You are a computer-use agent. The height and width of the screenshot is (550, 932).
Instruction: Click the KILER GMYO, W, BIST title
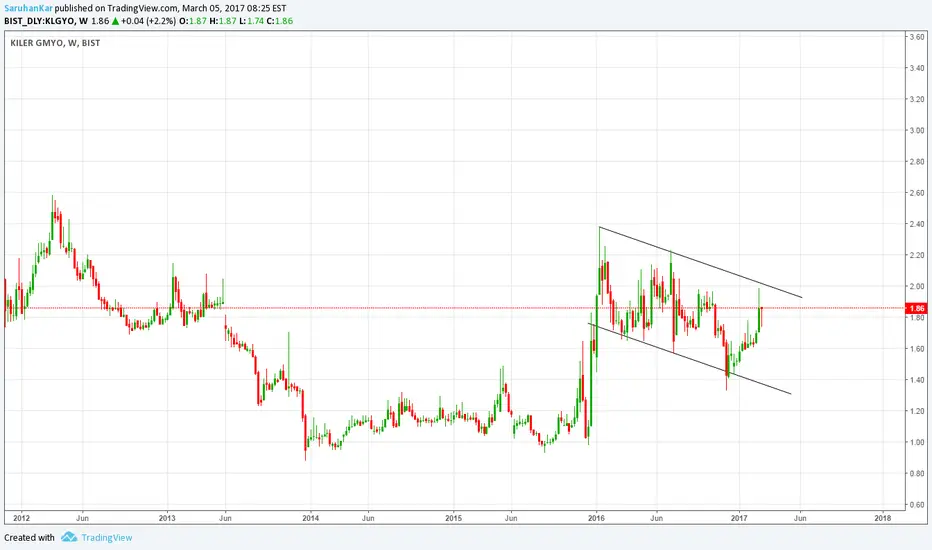(x=55, y=43)
